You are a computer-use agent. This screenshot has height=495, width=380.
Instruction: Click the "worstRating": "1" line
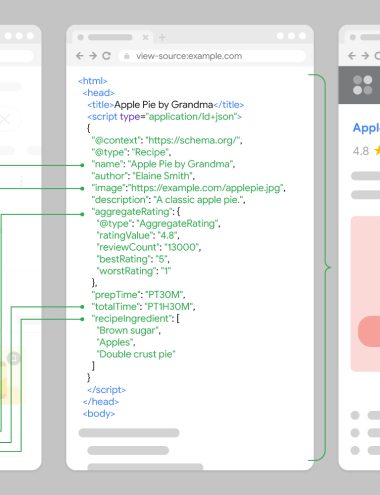pos(134,271)
